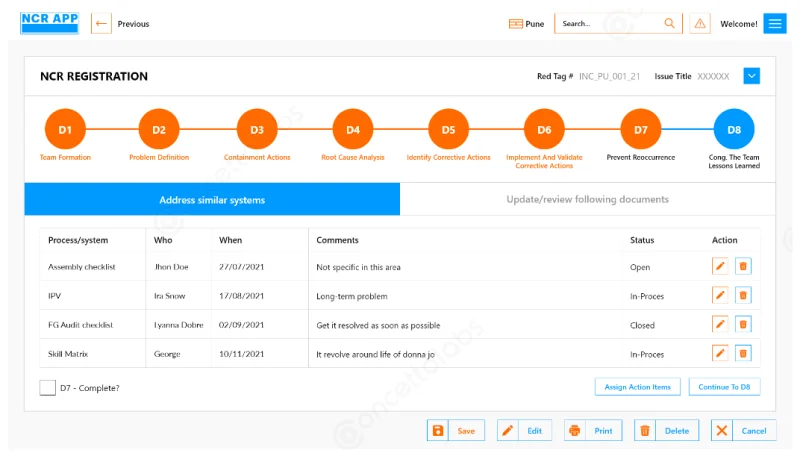This screenshot has height=457, width=800.
Task: Expand the blue dropdown beside Issue Title
Action: click(752, 76)
